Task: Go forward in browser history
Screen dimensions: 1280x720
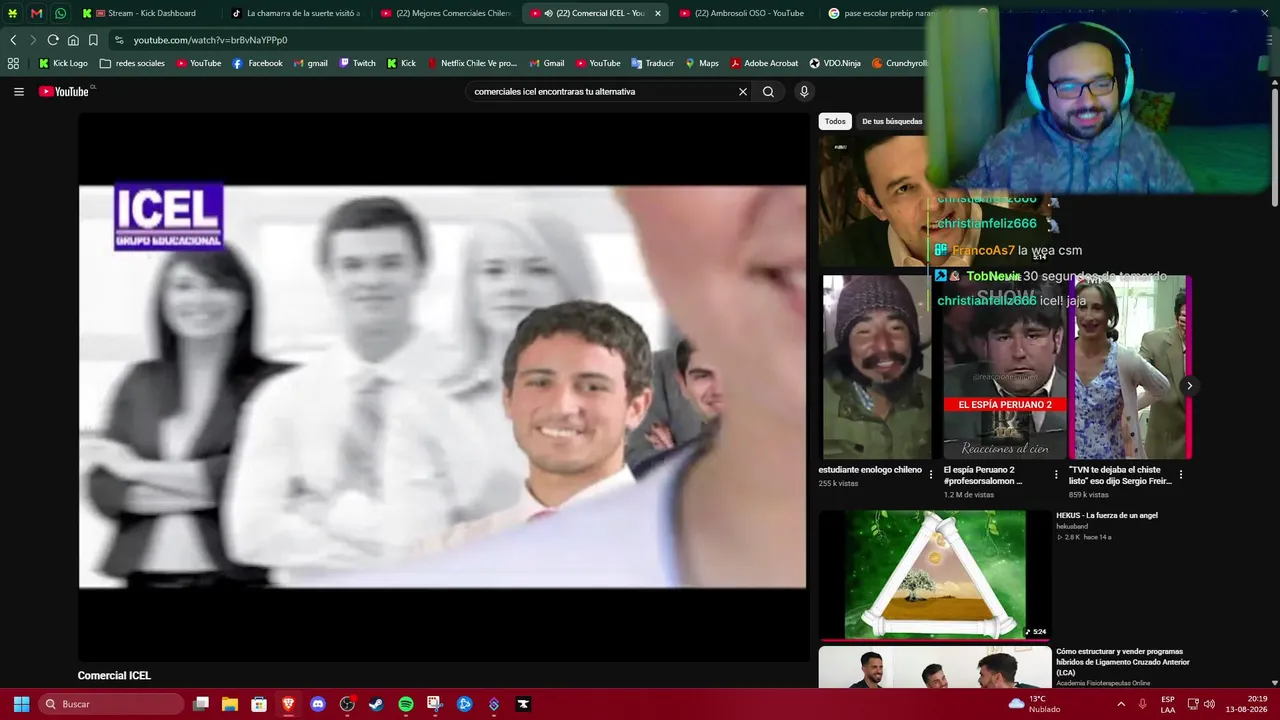Action: point(32,40)
